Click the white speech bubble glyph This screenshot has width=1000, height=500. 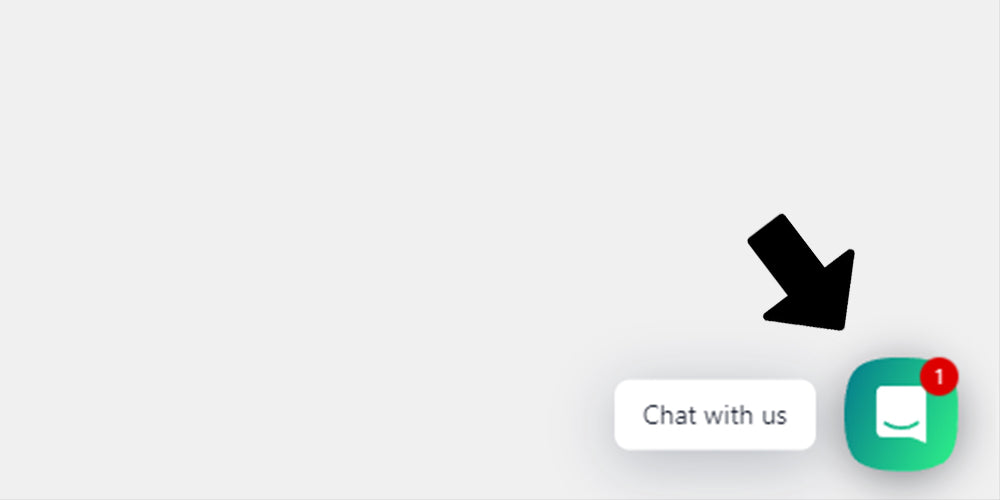tap(901, 415)
